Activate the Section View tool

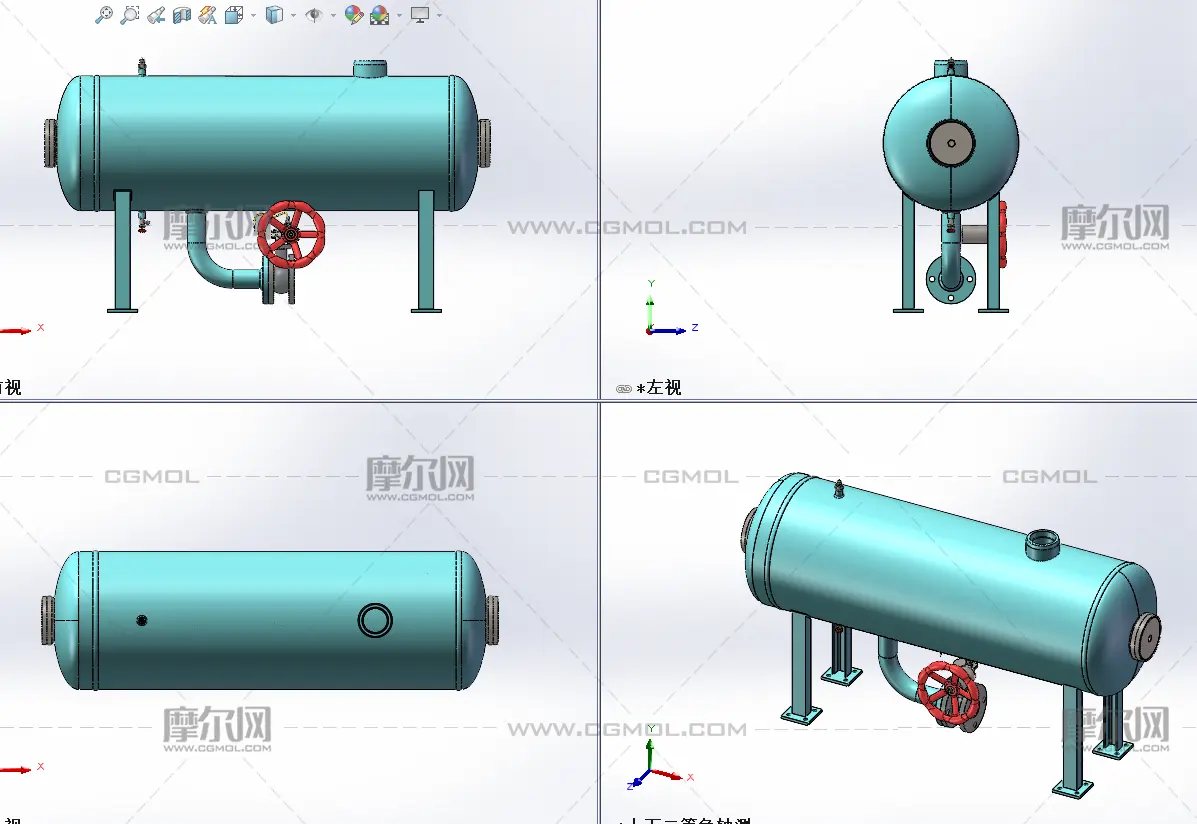click(181, 15)
